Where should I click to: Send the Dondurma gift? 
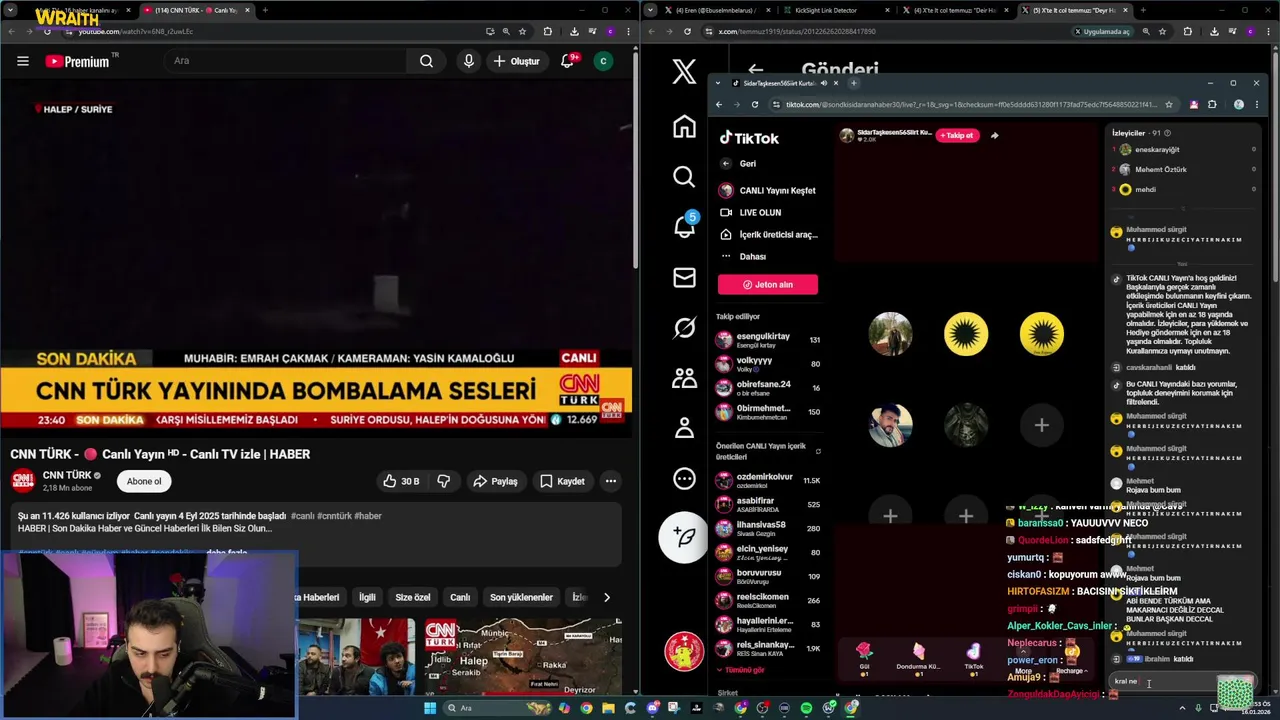coord(918,657)
